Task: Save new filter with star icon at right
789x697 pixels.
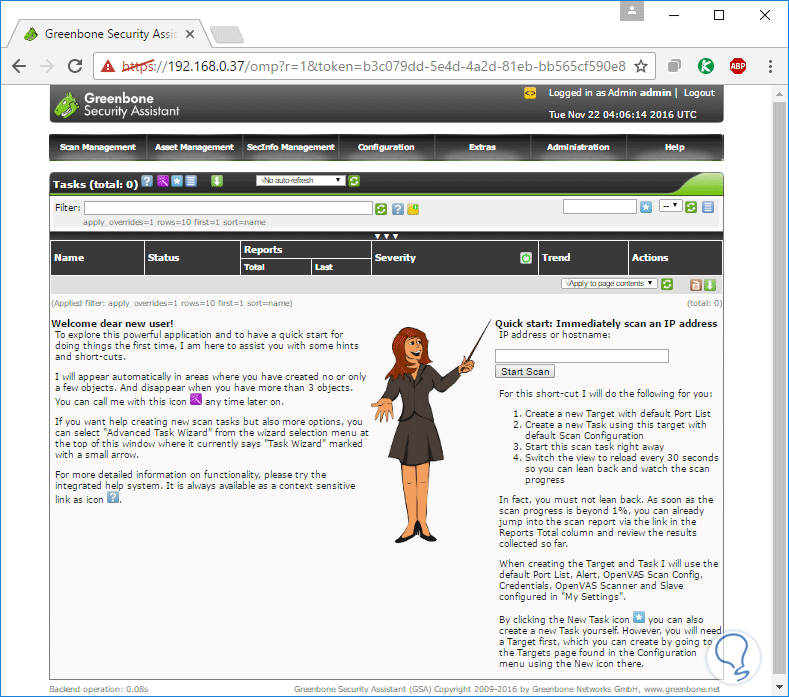Action: tap(646, 207)
